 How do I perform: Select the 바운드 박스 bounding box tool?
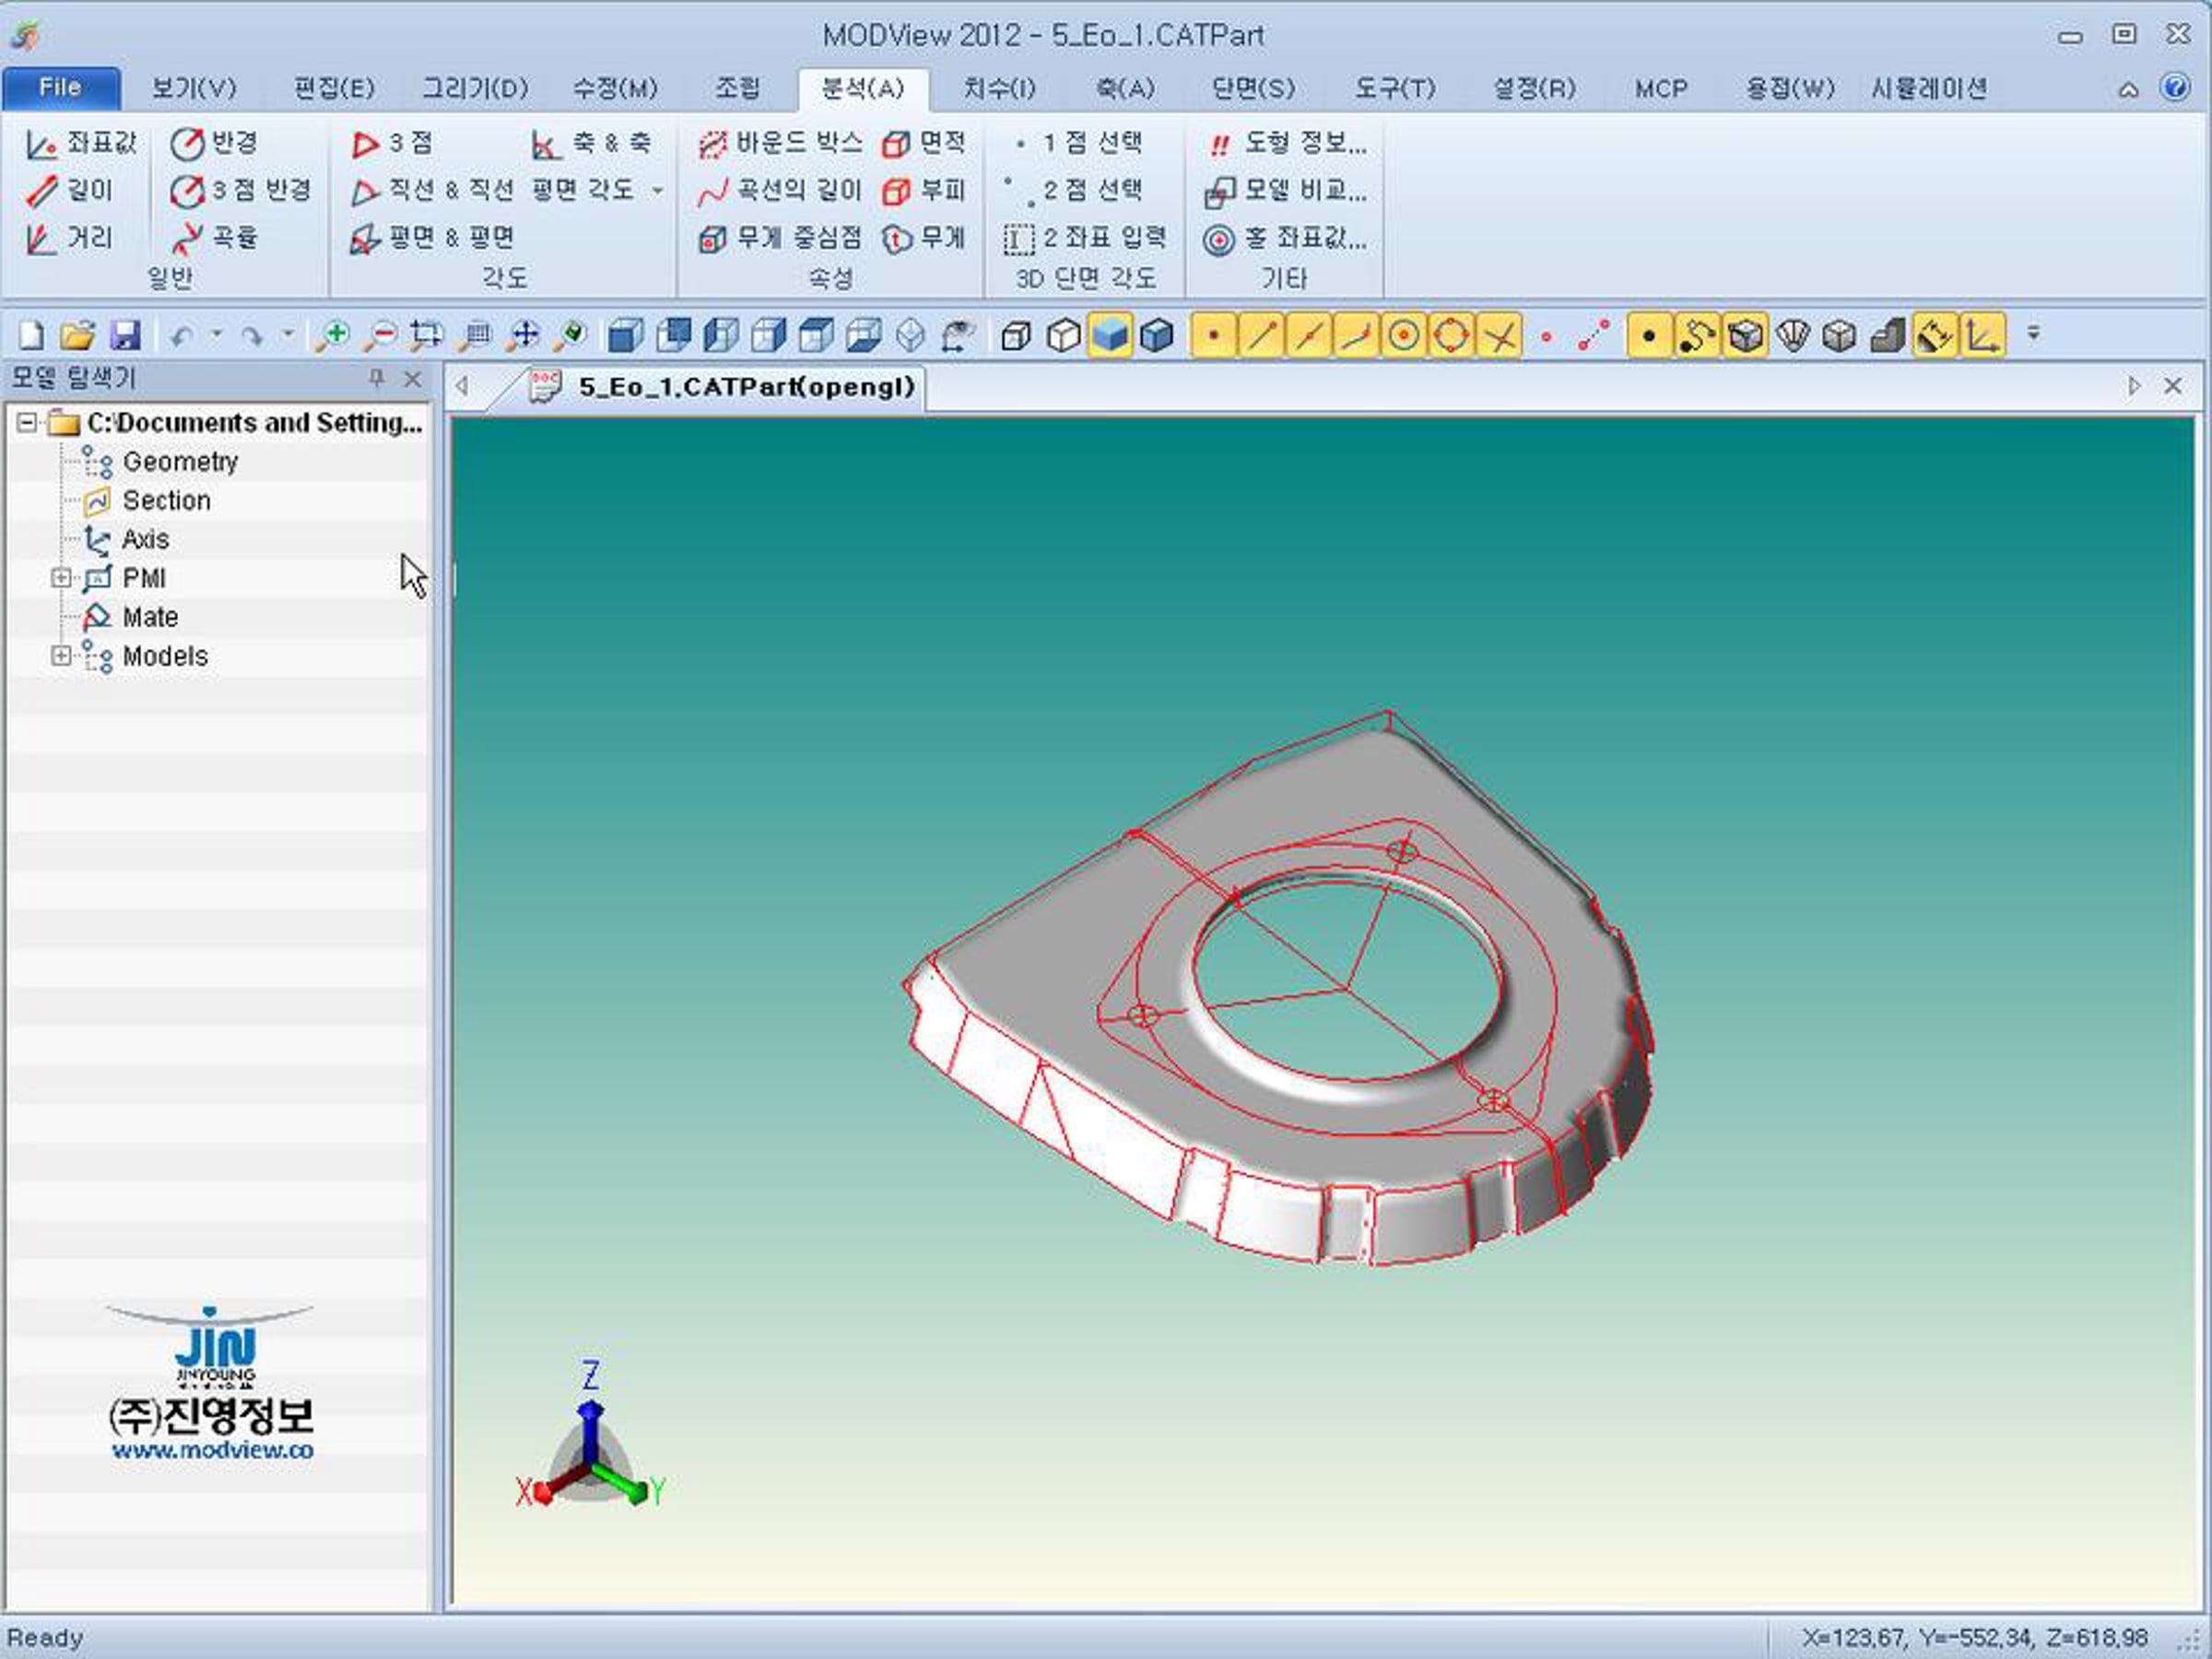click(x=780, y=143)
